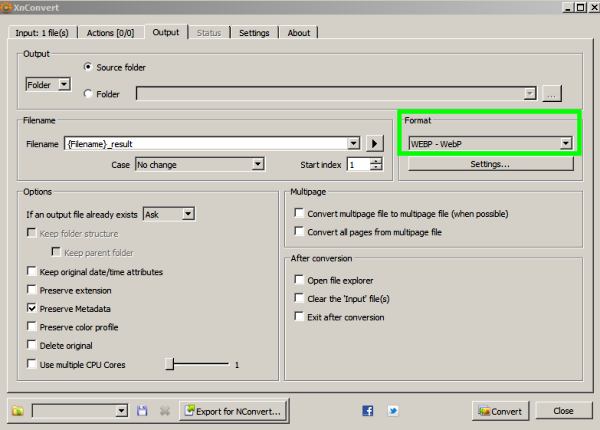This screenshot has width=600, height=430.
Task: Enable Exit after conversion
Action: click(299, 316)
